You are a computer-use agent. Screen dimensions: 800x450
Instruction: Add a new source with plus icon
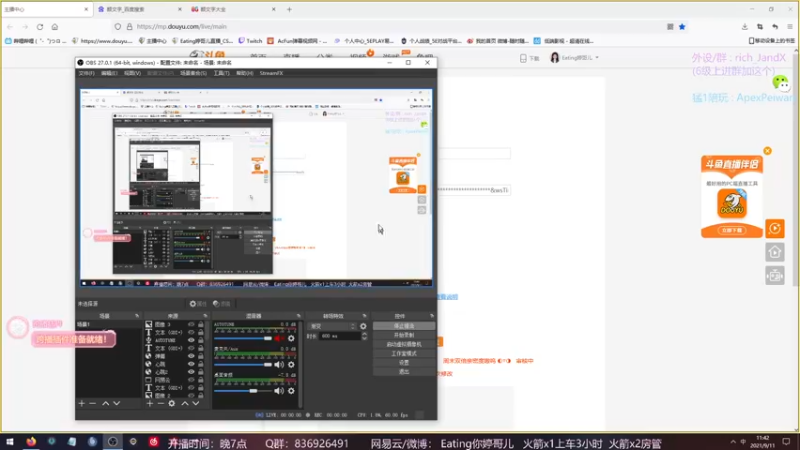click(149, 404)
